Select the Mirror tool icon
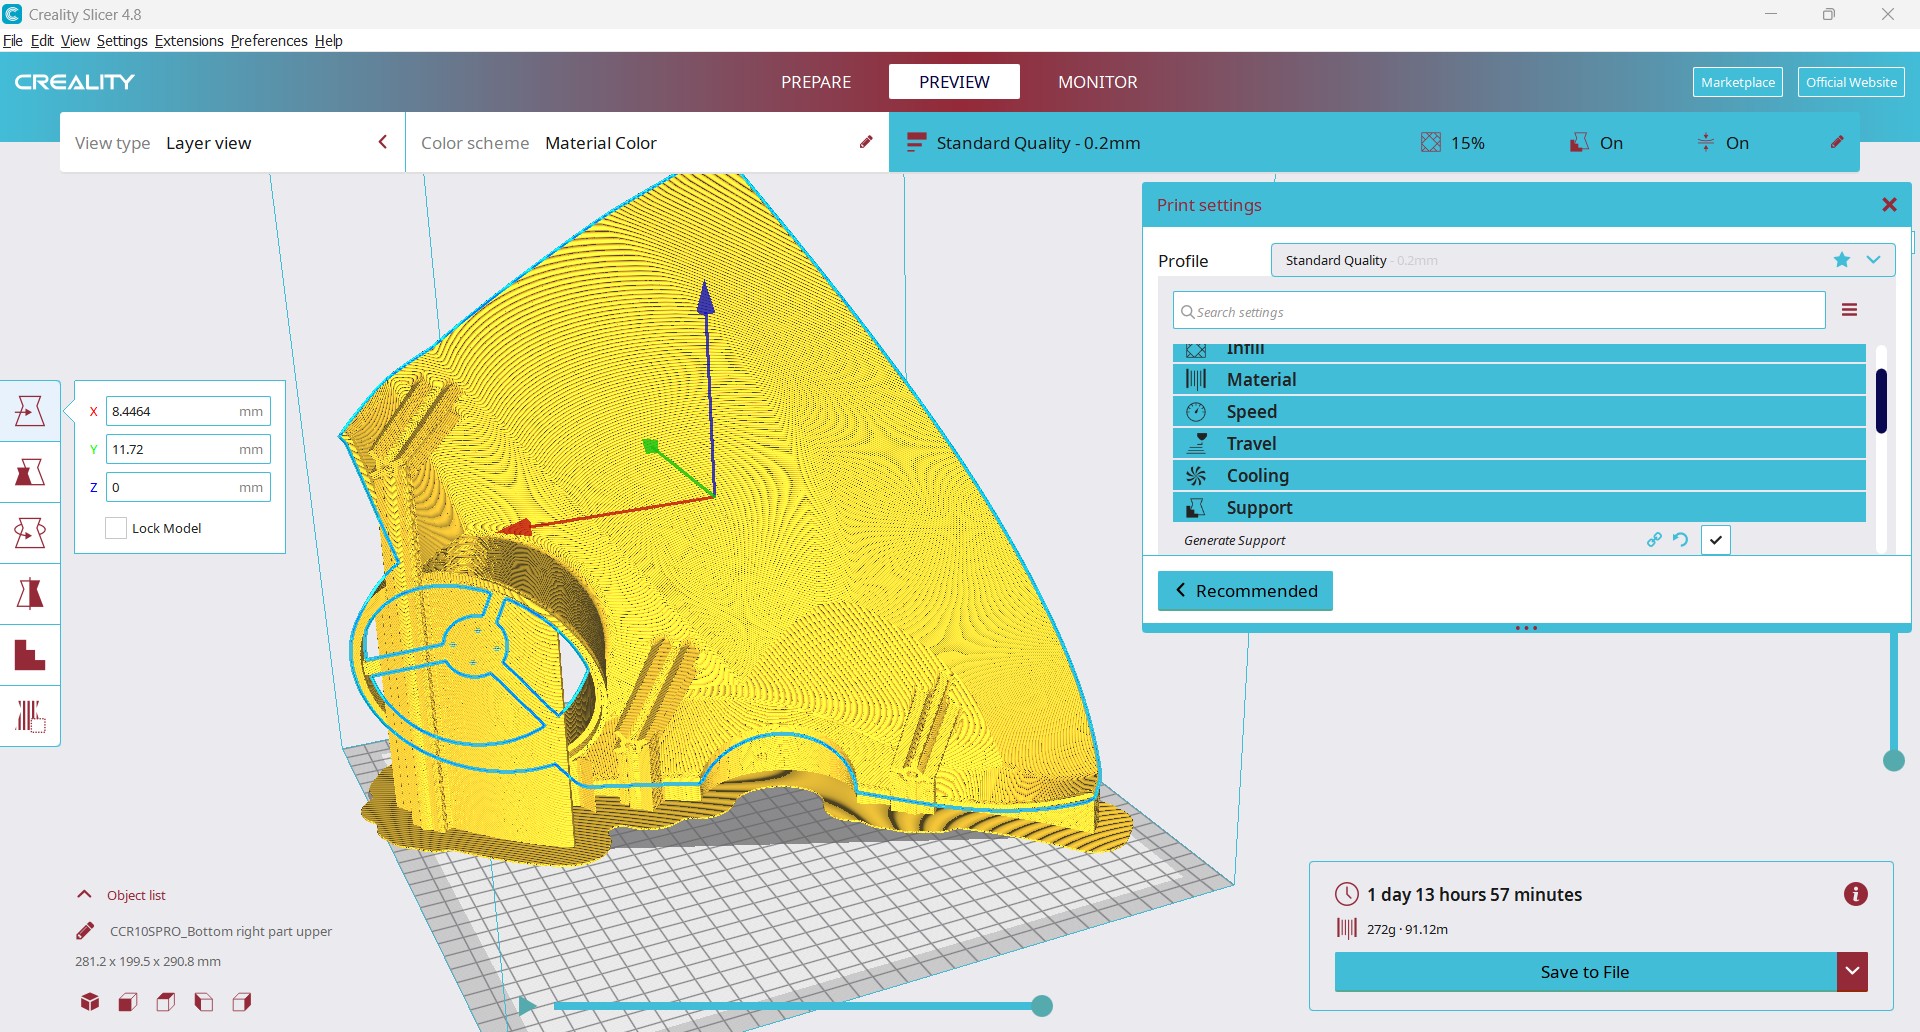This screenshot has width=1920, height=1032. [30, 594]
